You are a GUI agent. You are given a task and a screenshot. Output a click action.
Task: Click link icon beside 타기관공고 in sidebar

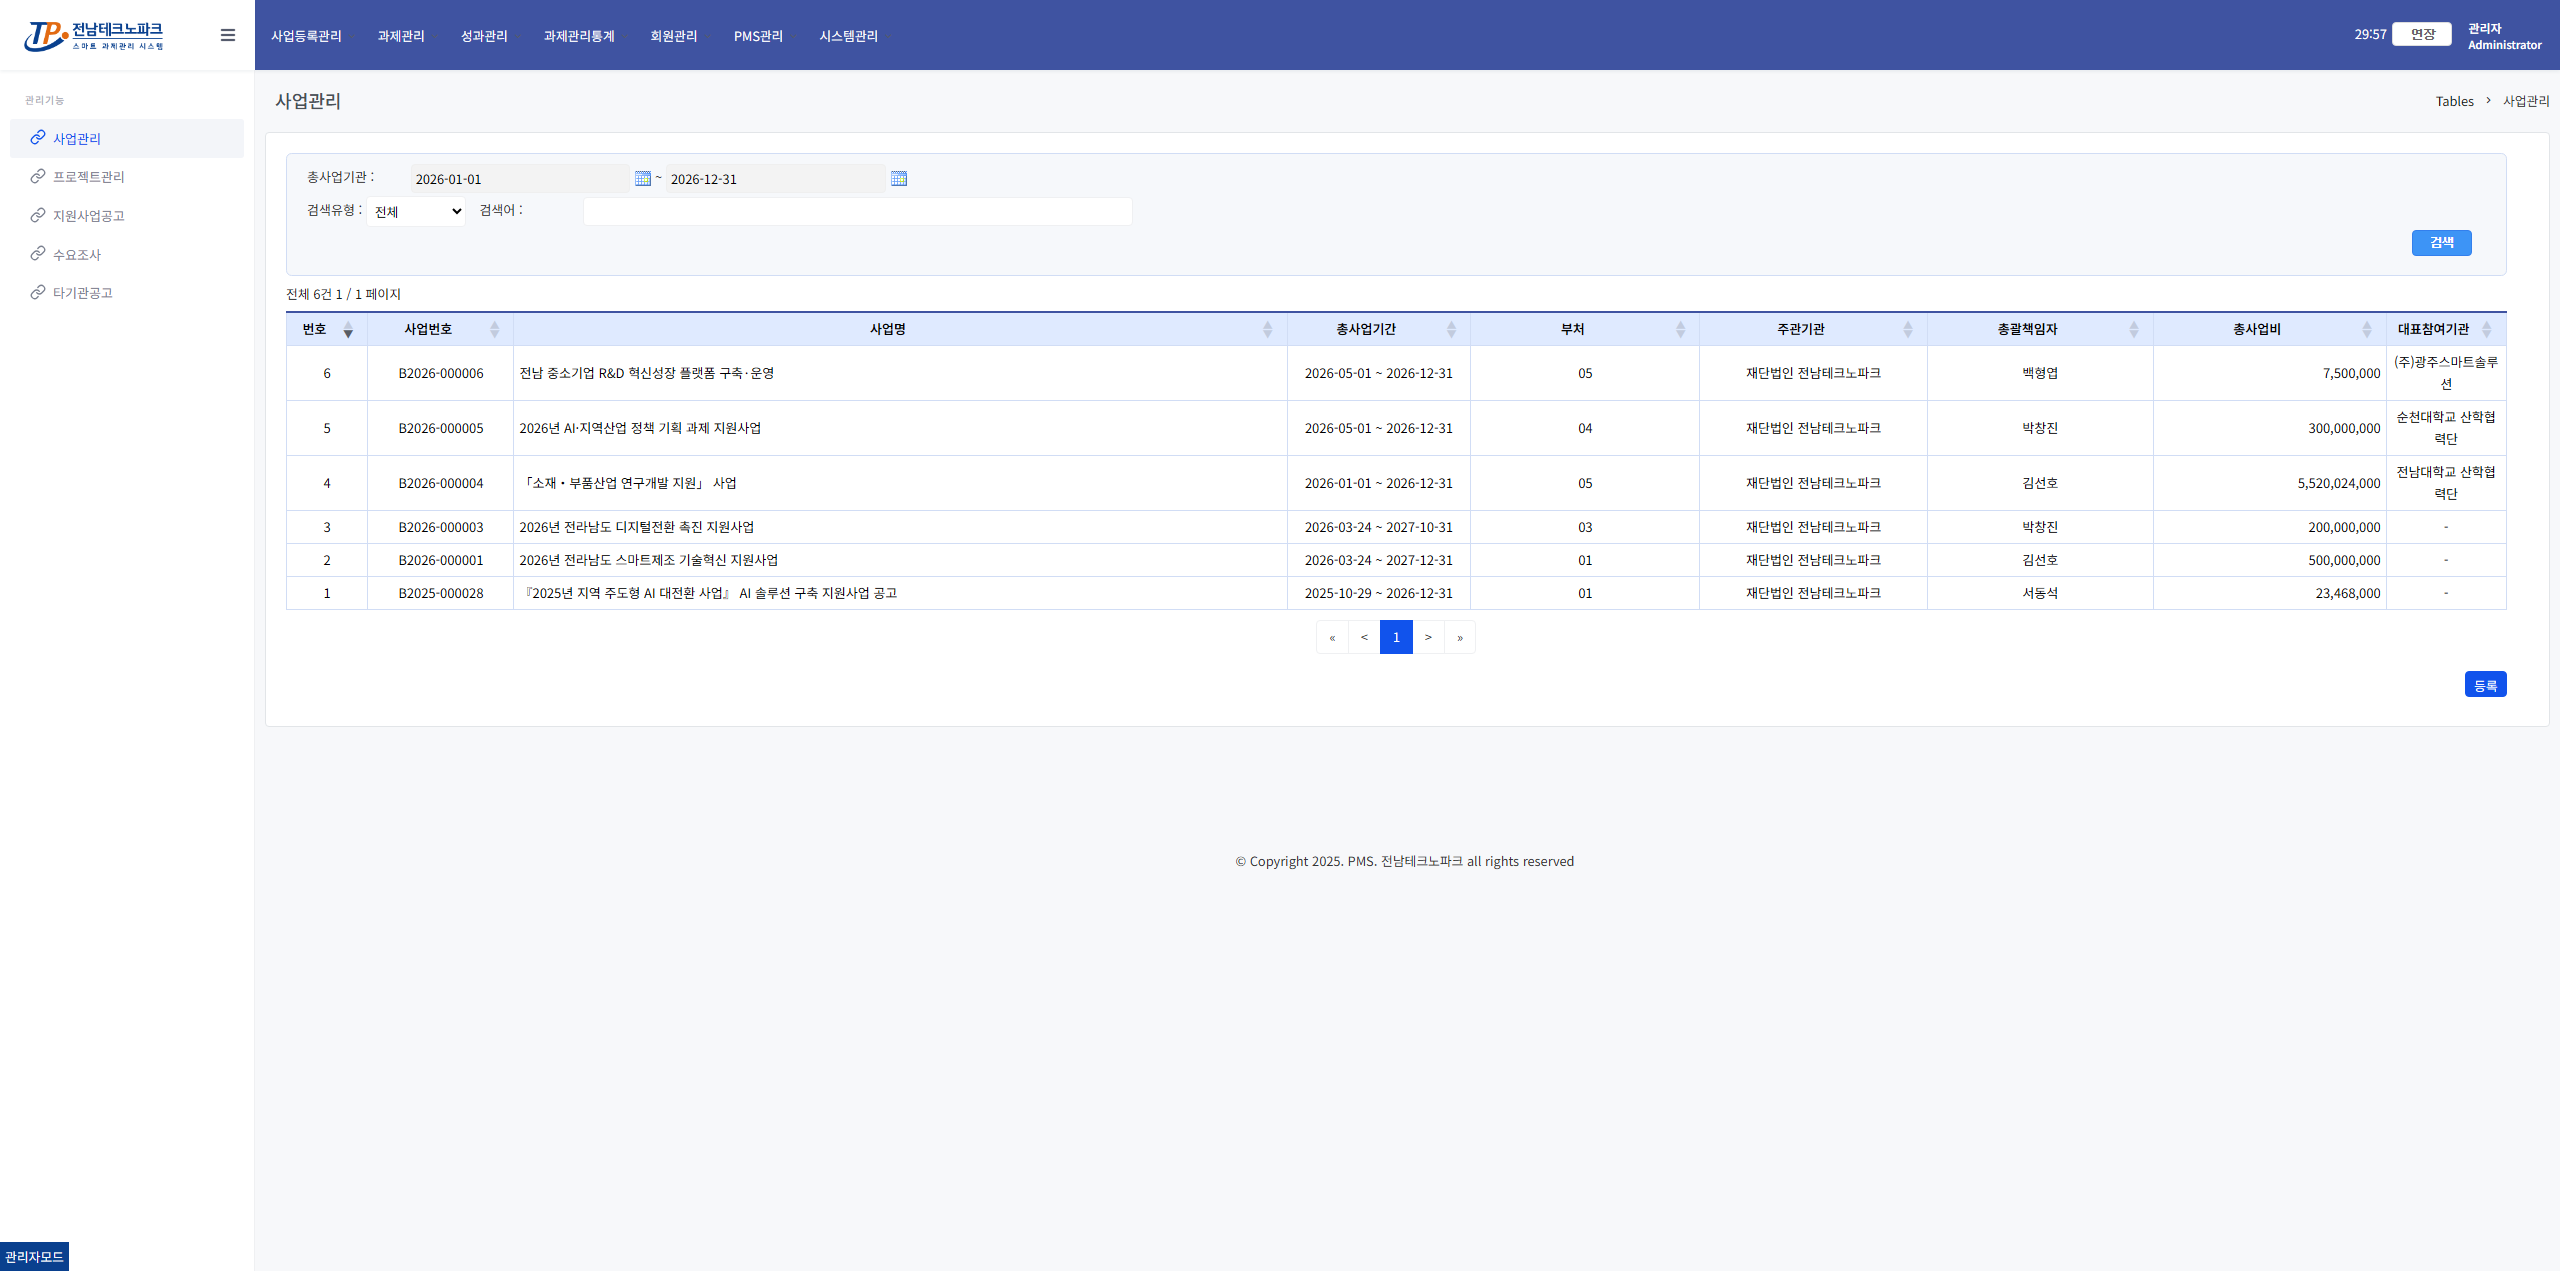38,292
